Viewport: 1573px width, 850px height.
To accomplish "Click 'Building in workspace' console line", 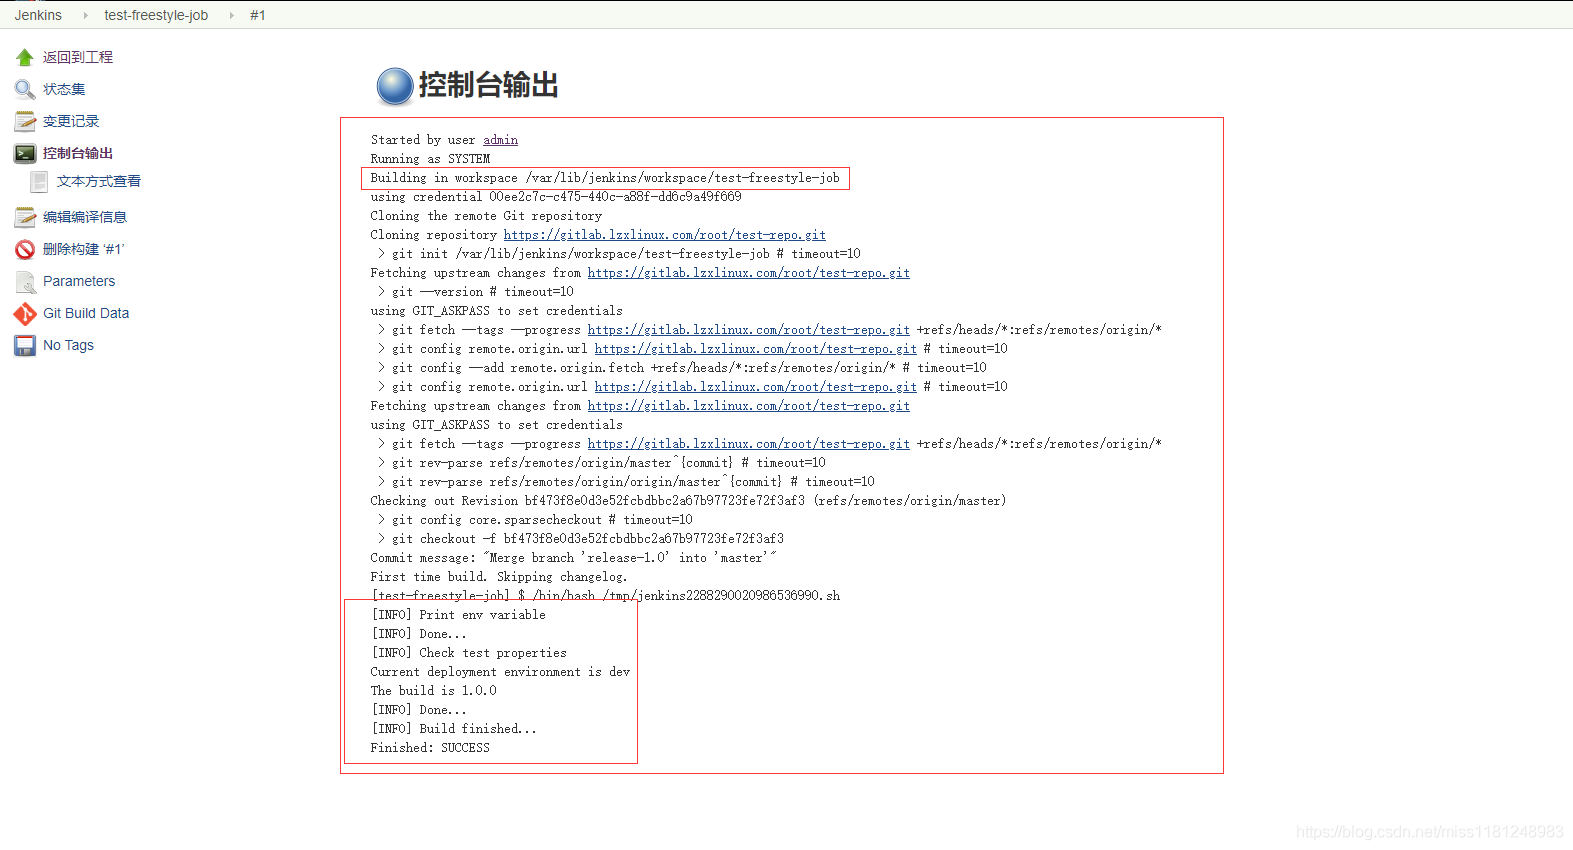I will click(605, 178).
